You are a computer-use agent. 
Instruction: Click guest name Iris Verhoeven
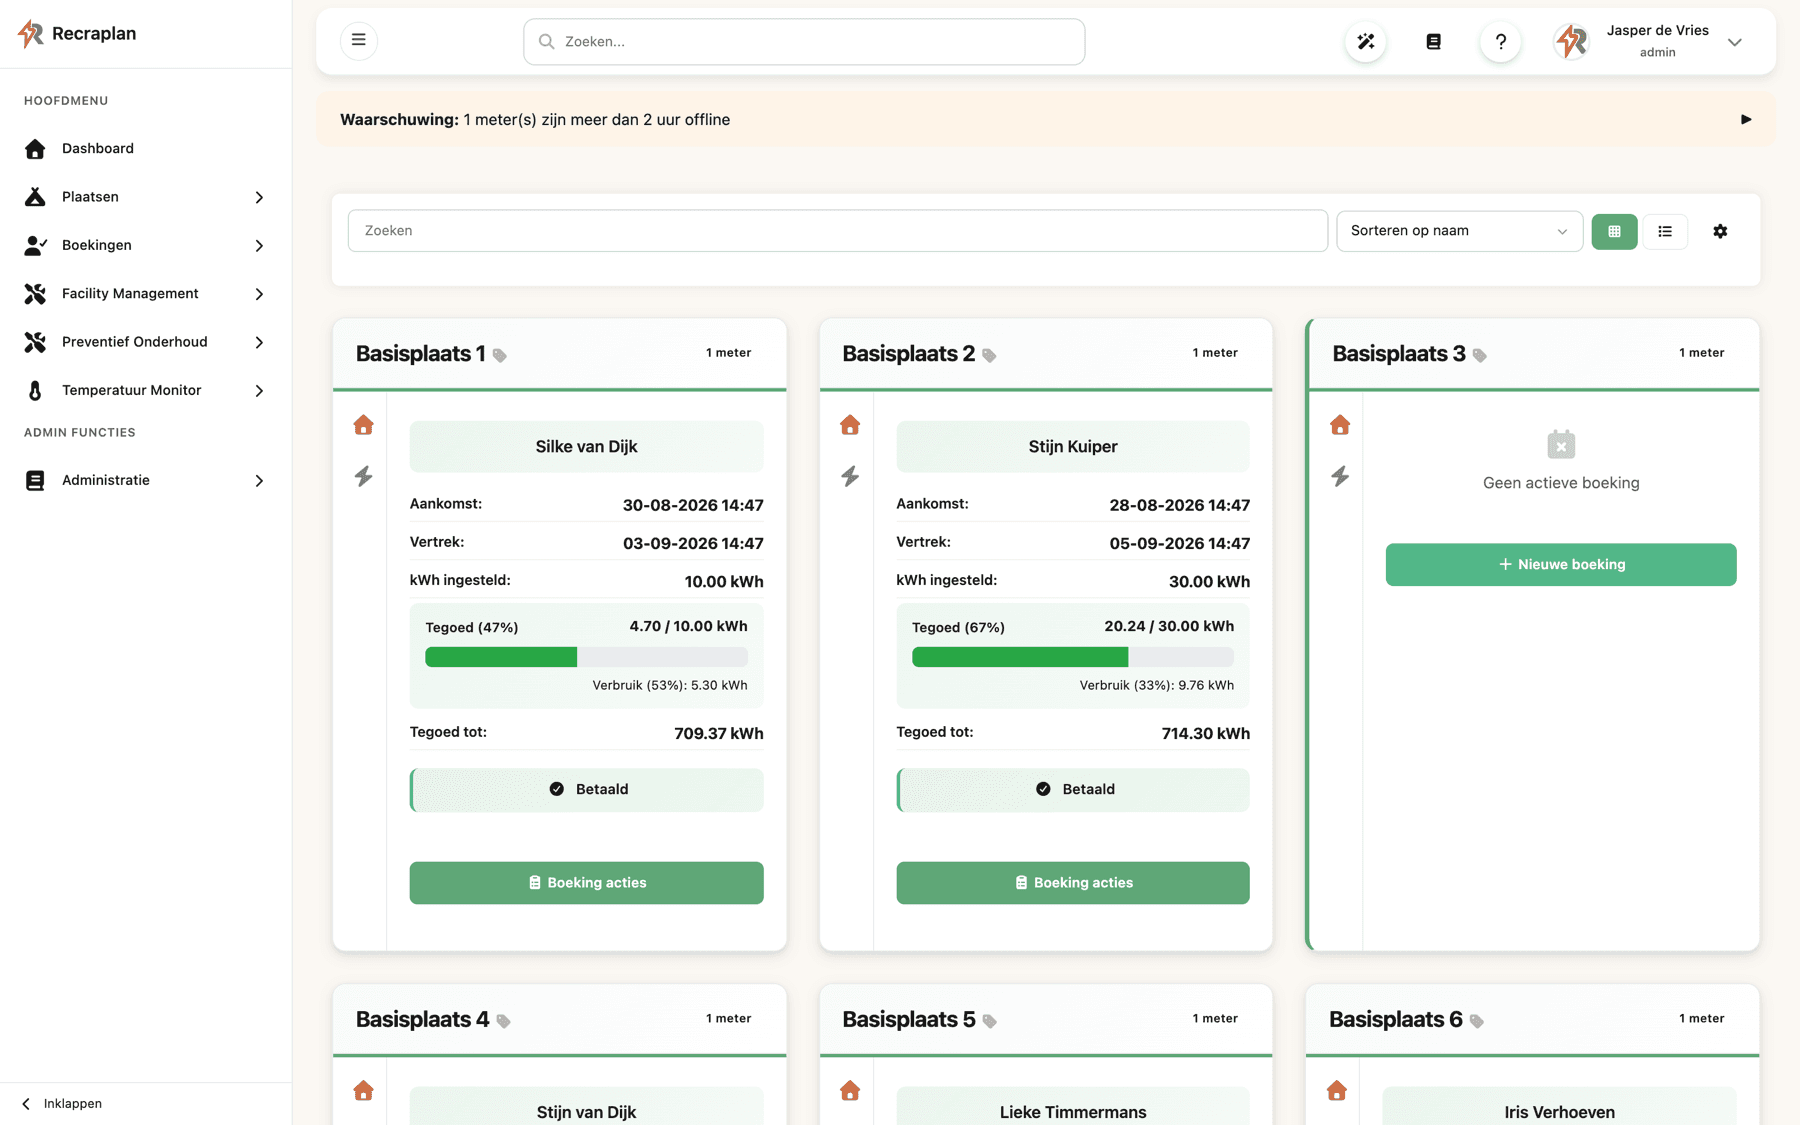[x=1559, y=1112]
